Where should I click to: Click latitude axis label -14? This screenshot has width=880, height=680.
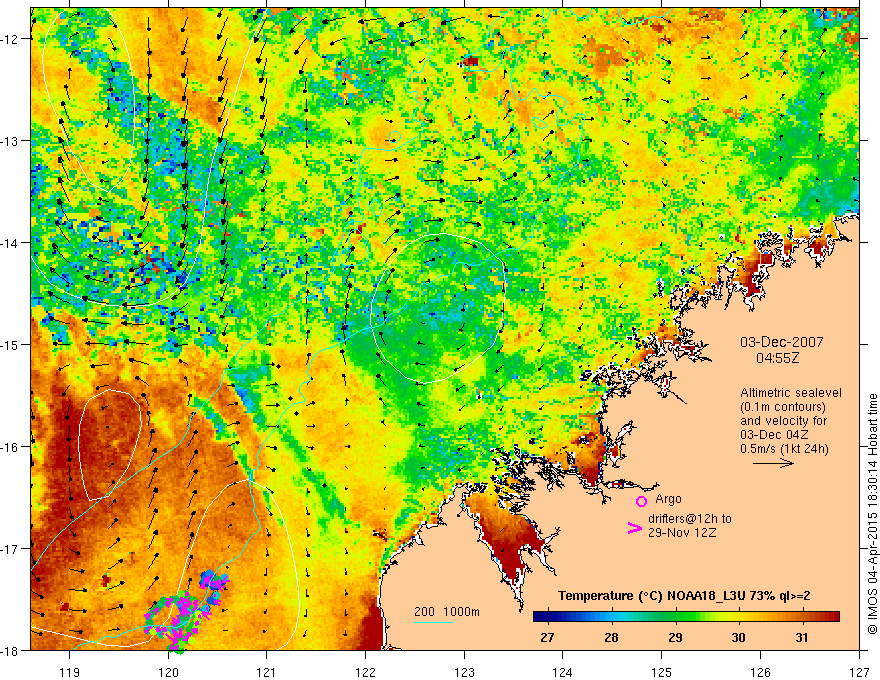click(12, 243)
